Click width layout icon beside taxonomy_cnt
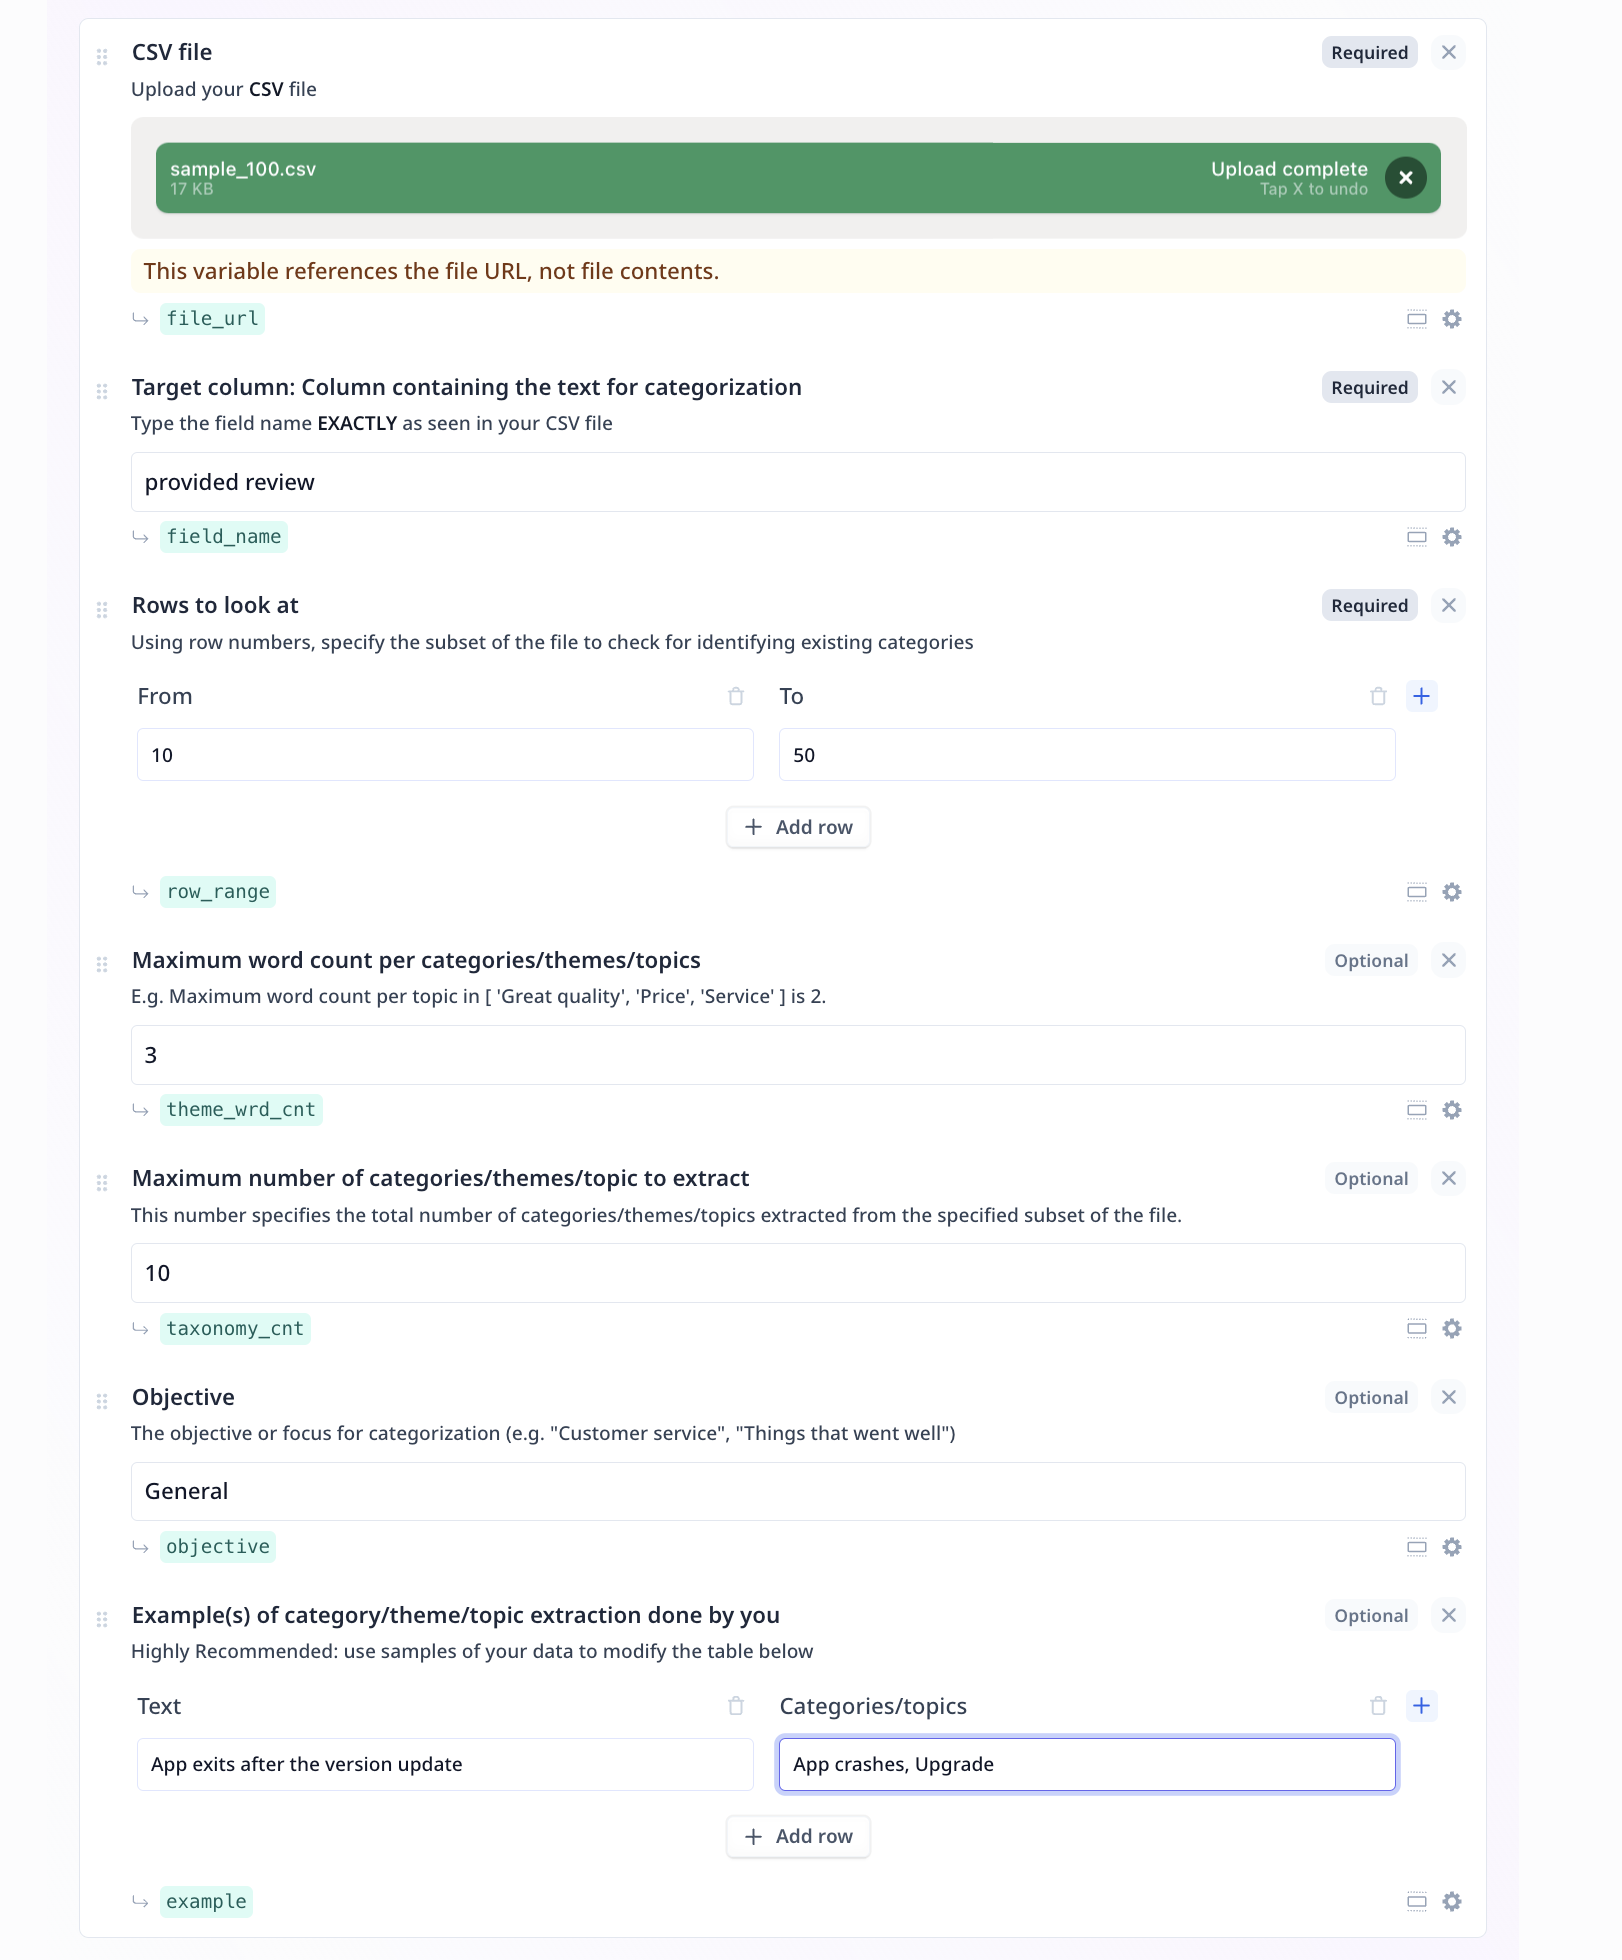Screen dimensions: 1622x1960 pos(1417,1328)
